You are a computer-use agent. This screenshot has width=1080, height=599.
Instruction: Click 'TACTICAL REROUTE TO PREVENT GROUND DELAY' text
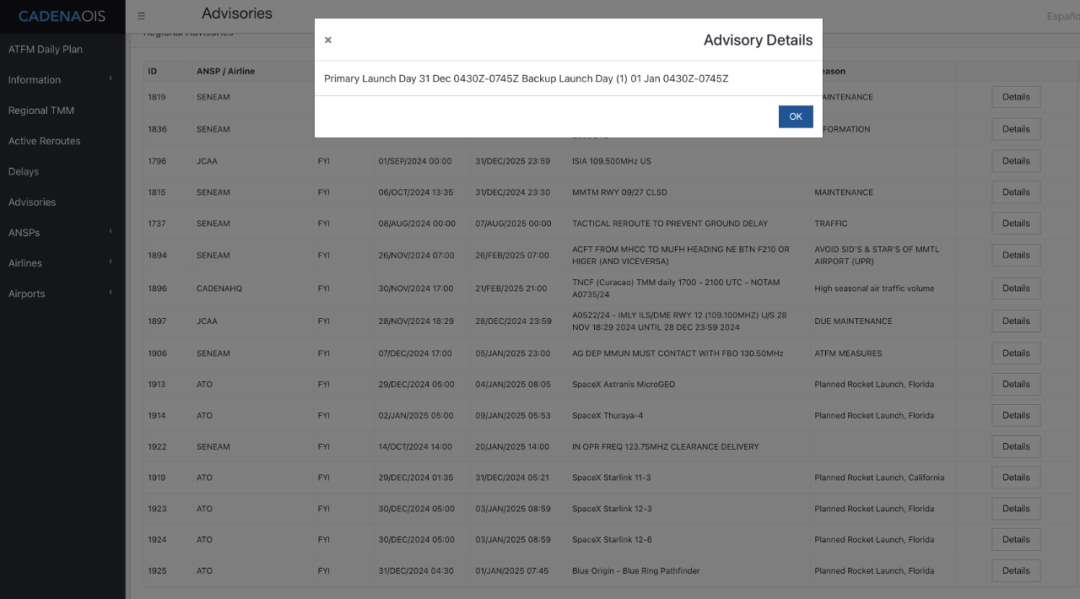point(669,223)
